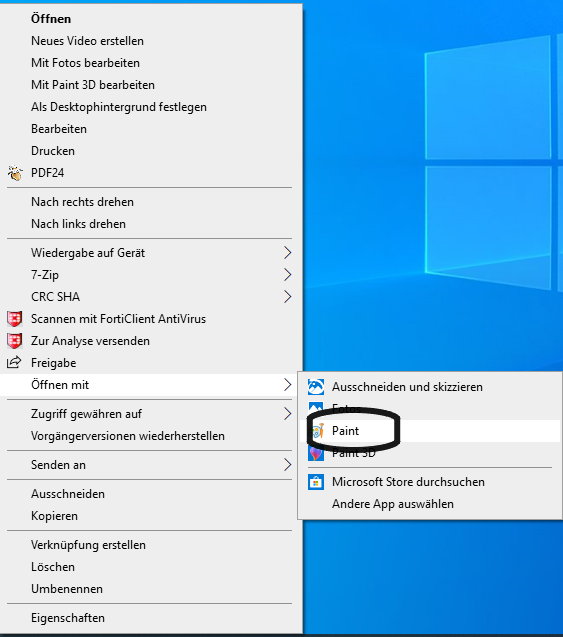
Task: Open the PDF24 menu entry
Action: pos(151,173)
